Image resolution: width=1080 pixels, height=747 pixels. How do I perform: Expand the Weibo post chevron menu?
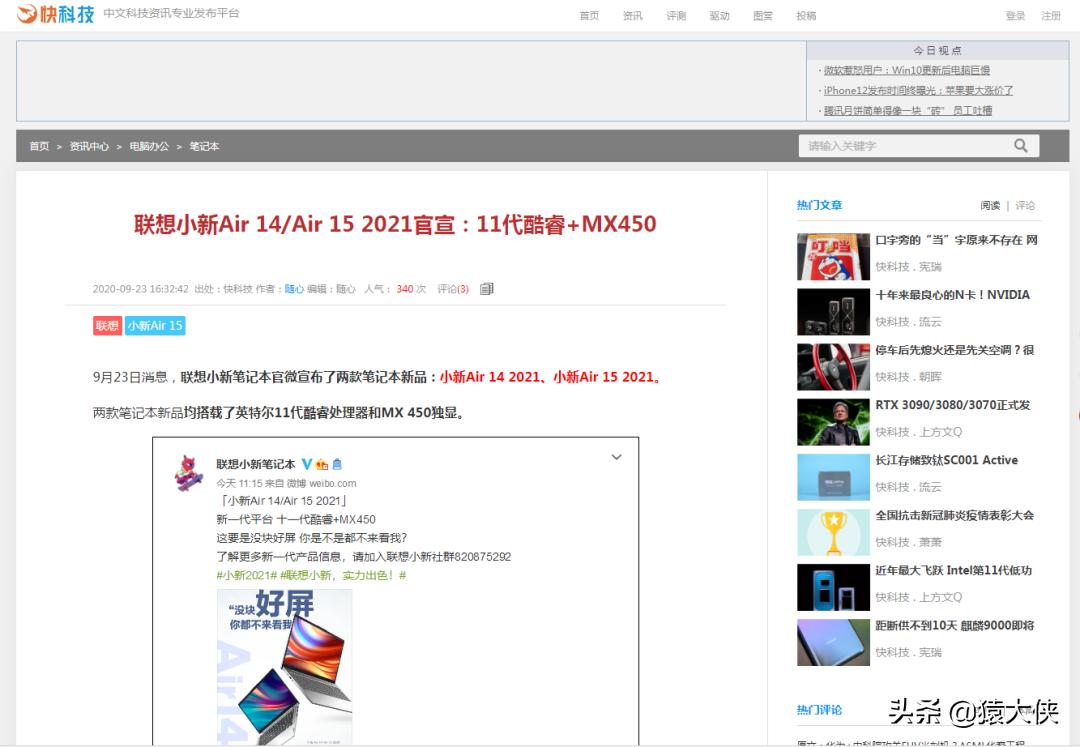point(616,456)
